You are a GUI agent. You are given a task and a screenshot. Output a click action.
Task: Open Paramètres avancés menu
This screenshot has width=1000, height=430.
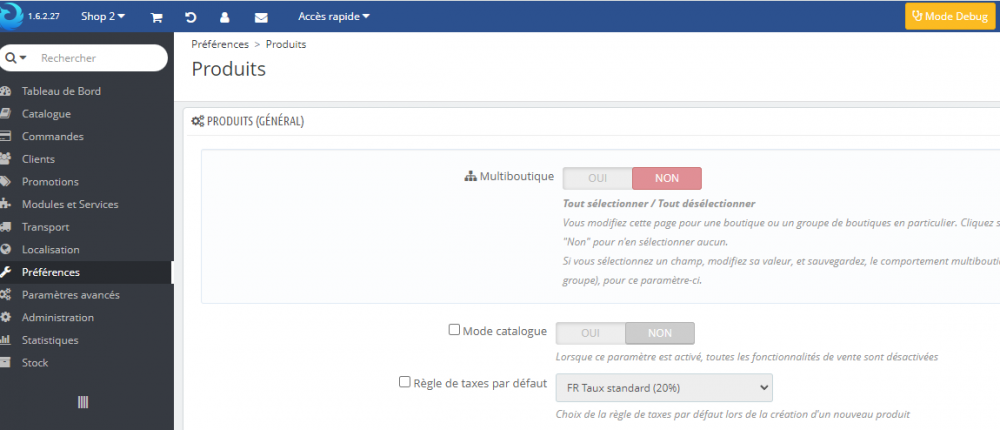pos(71,295)
